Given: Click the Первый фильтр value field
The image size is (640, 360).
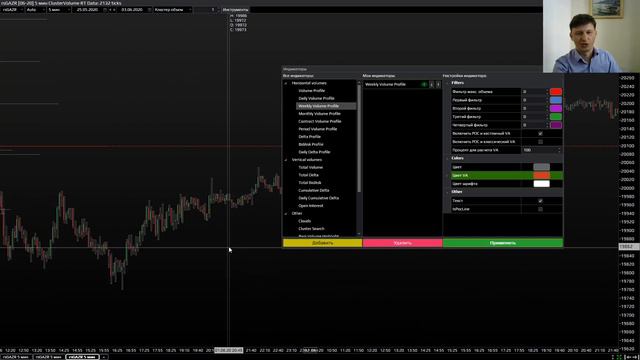Looking at the screenshot, I should point(535,100).
